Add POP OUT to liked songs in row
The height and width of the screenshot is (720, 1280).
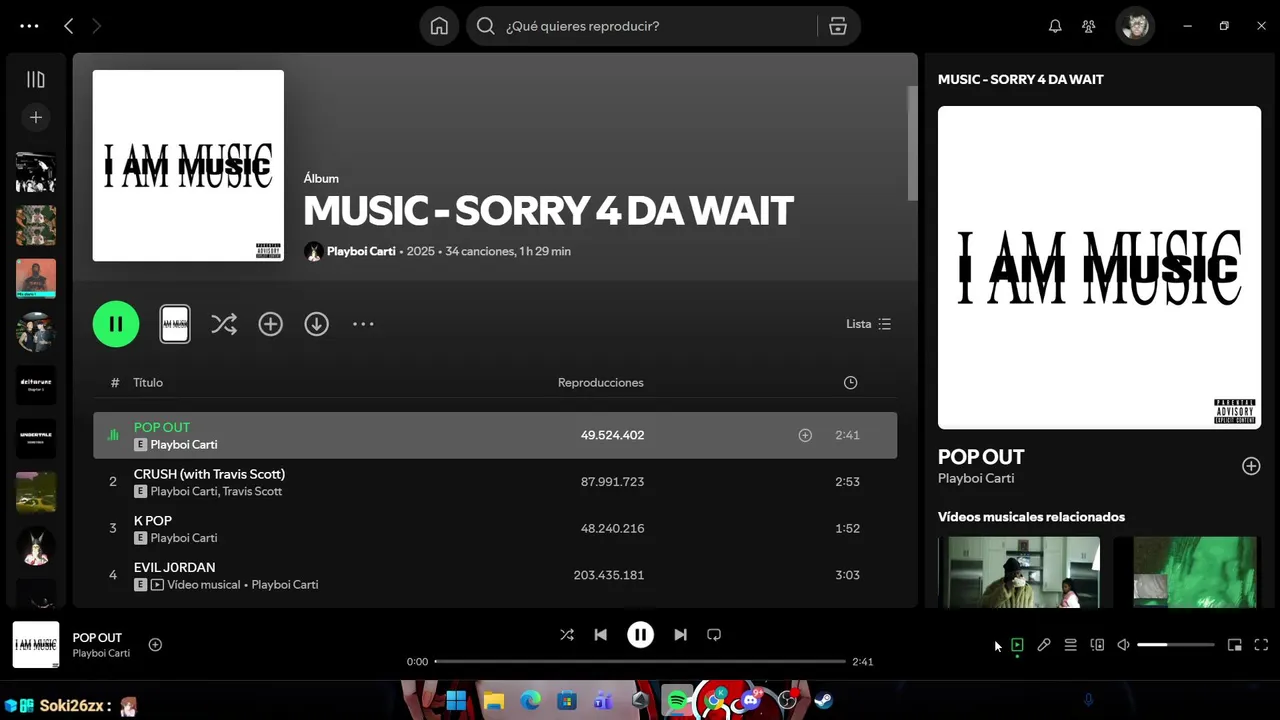(x=805, y=435)
